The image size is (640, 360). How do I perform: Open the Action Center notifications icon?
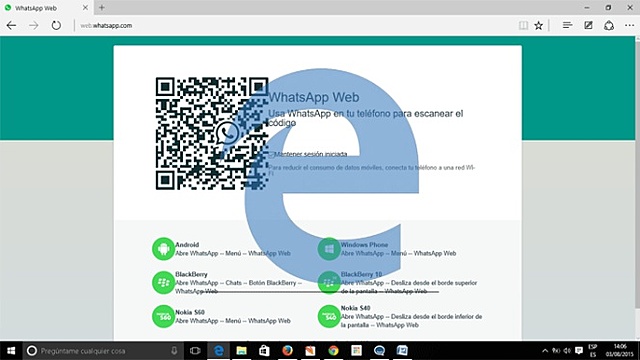coord(579,351)
